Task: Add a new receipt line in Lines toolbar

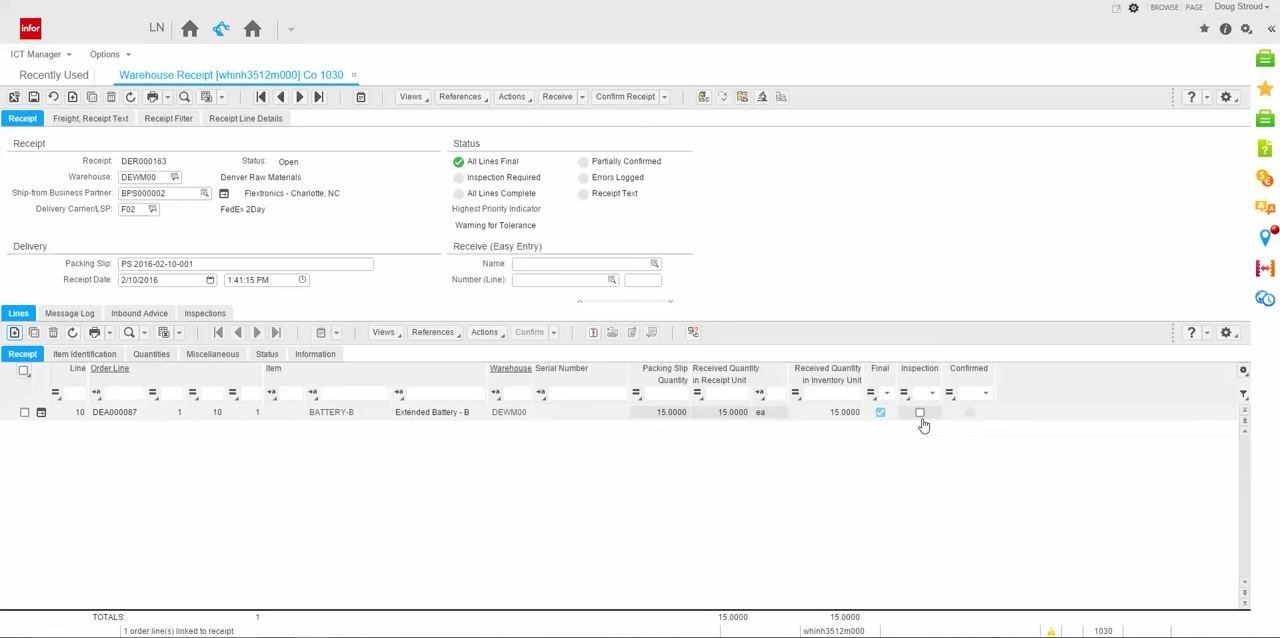Action: 14,332
